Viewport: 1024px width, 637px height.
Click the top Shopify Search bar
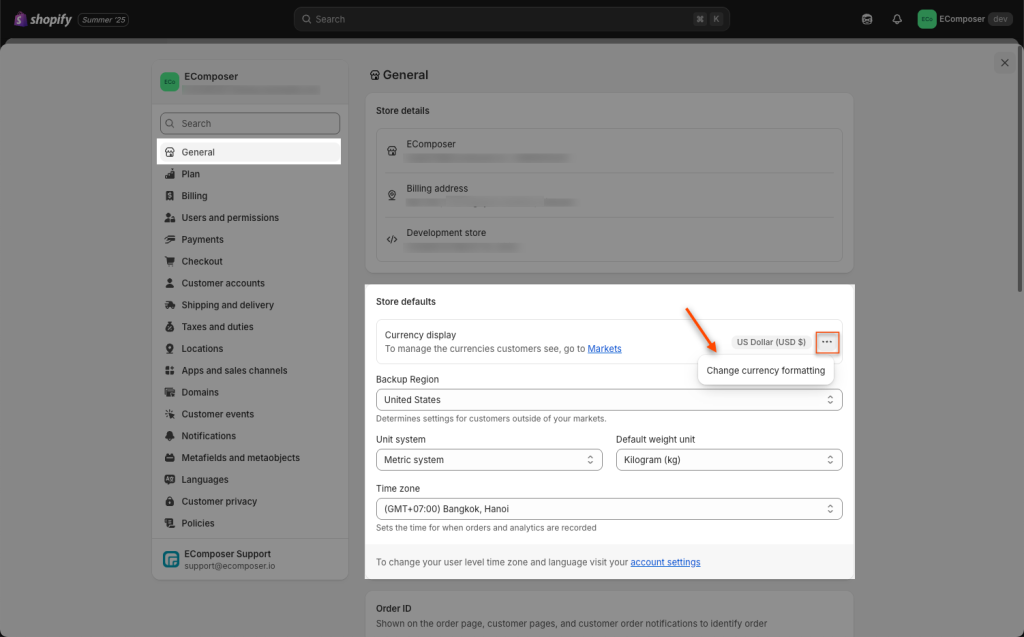pyautogui.click(x=511, y=19)
